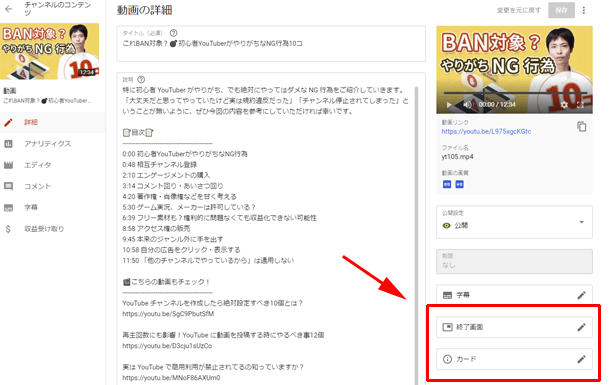Click the line '0:48 相互チャンネル登録'
The image size is (610, 385).
[x=160, y=164]
